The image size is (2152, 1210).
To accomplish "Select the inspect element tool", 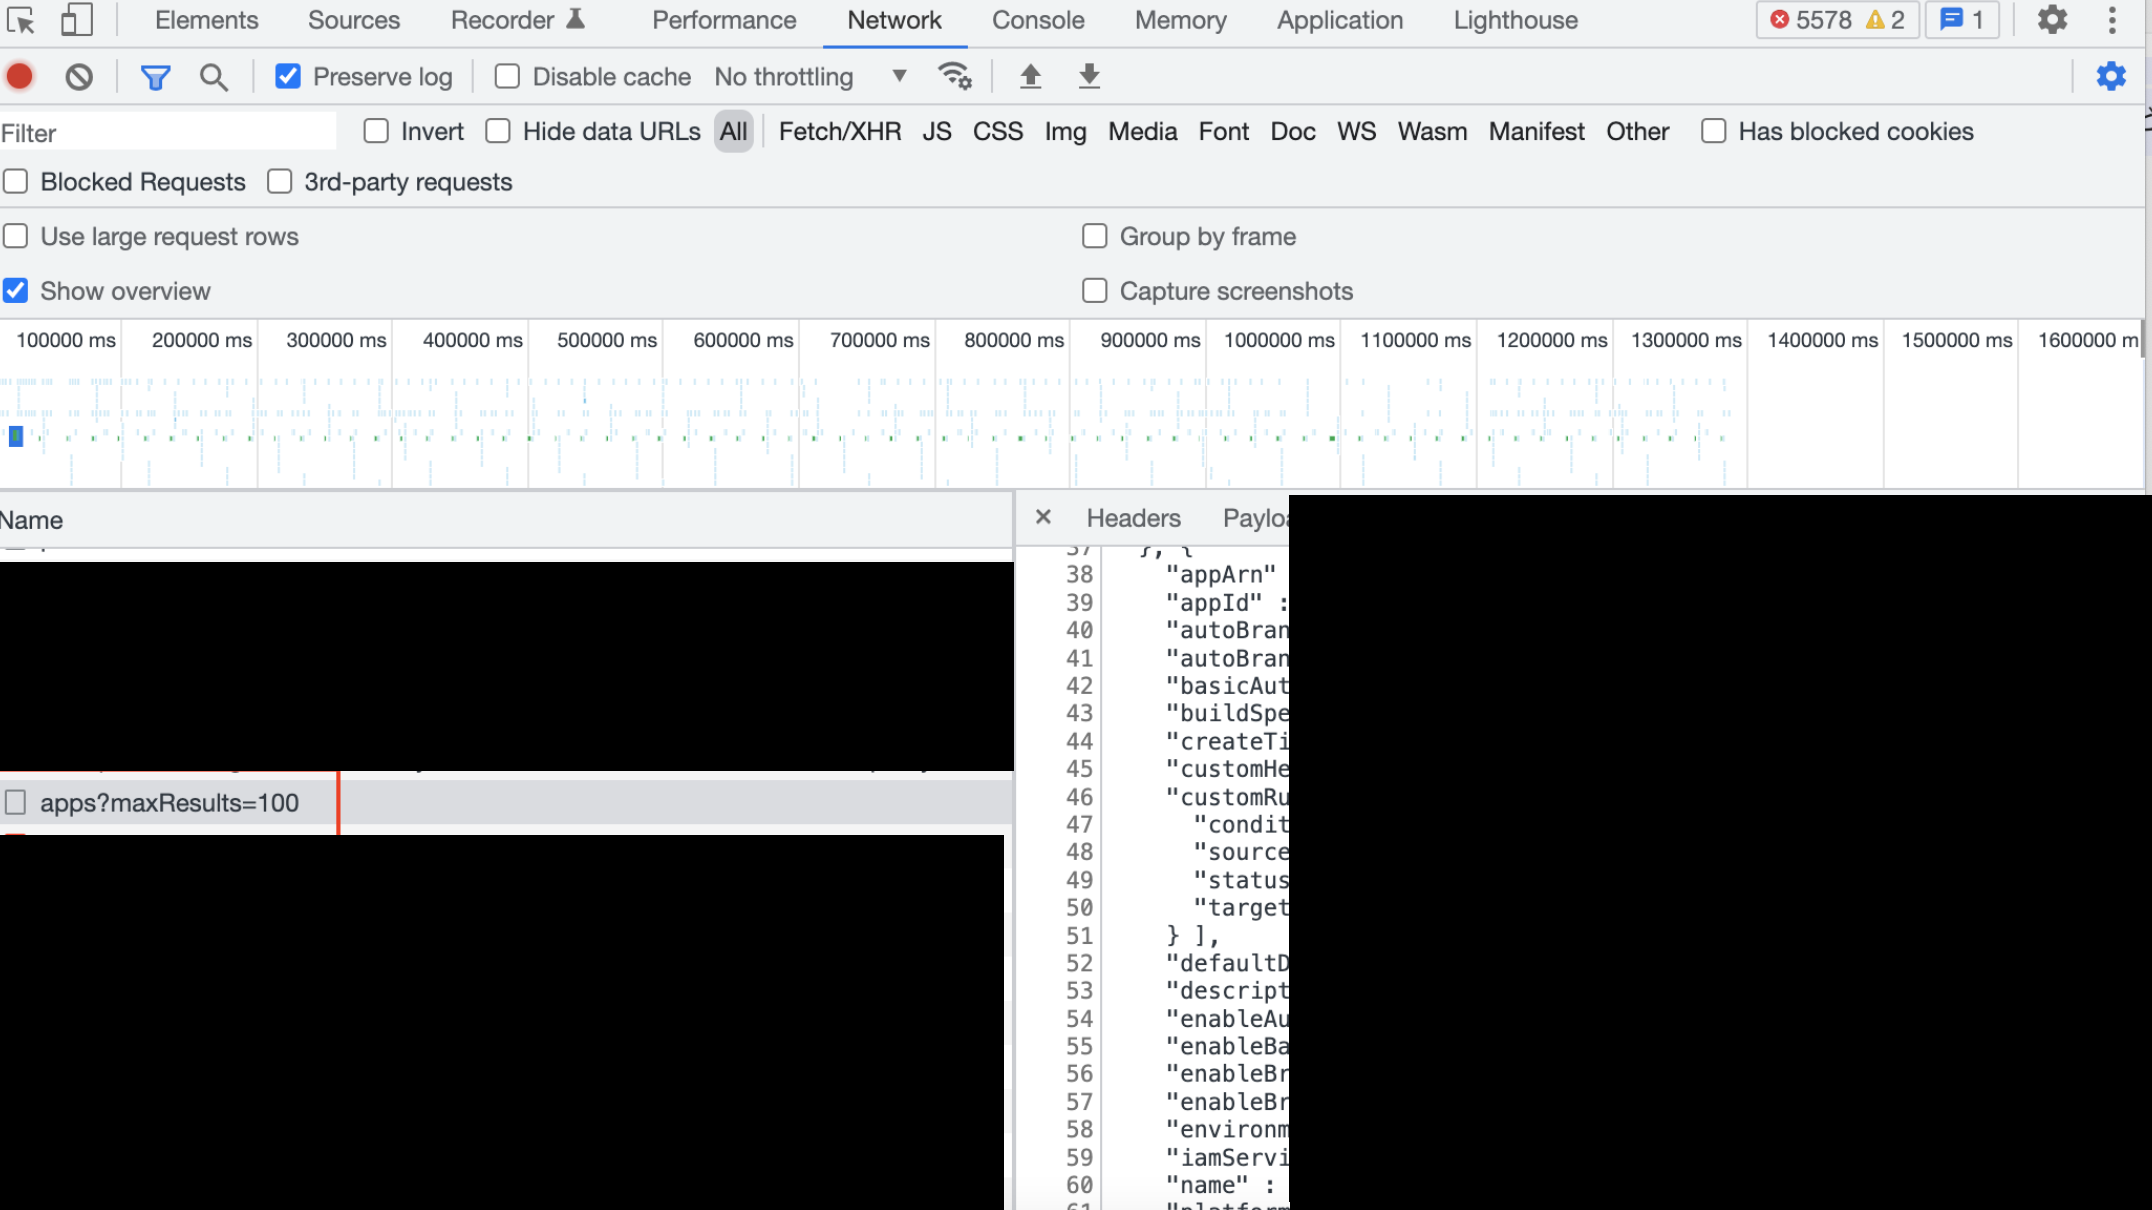I will 22,20.
